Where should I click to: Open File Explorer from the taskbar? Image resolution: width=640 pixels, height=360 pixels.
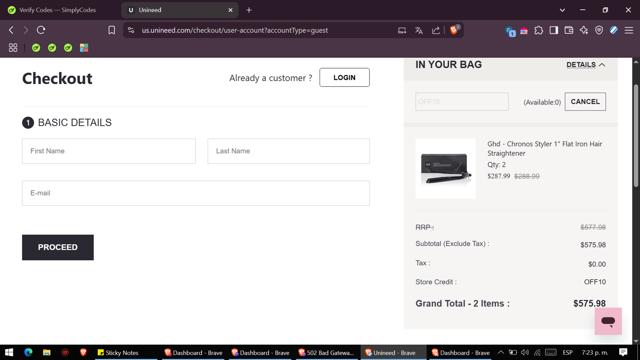pyautogui.click(x=47, y=352)
